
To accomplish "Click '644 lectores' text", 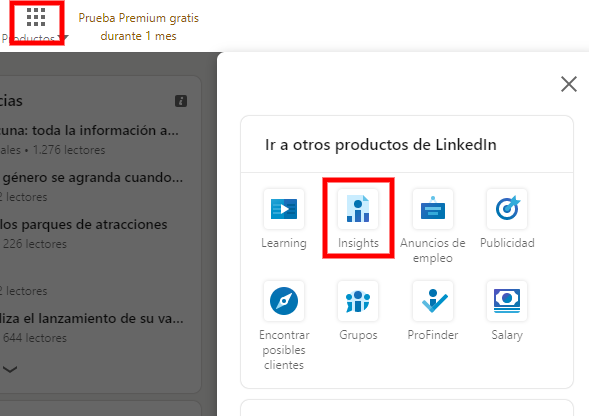I will click(35, 338).
